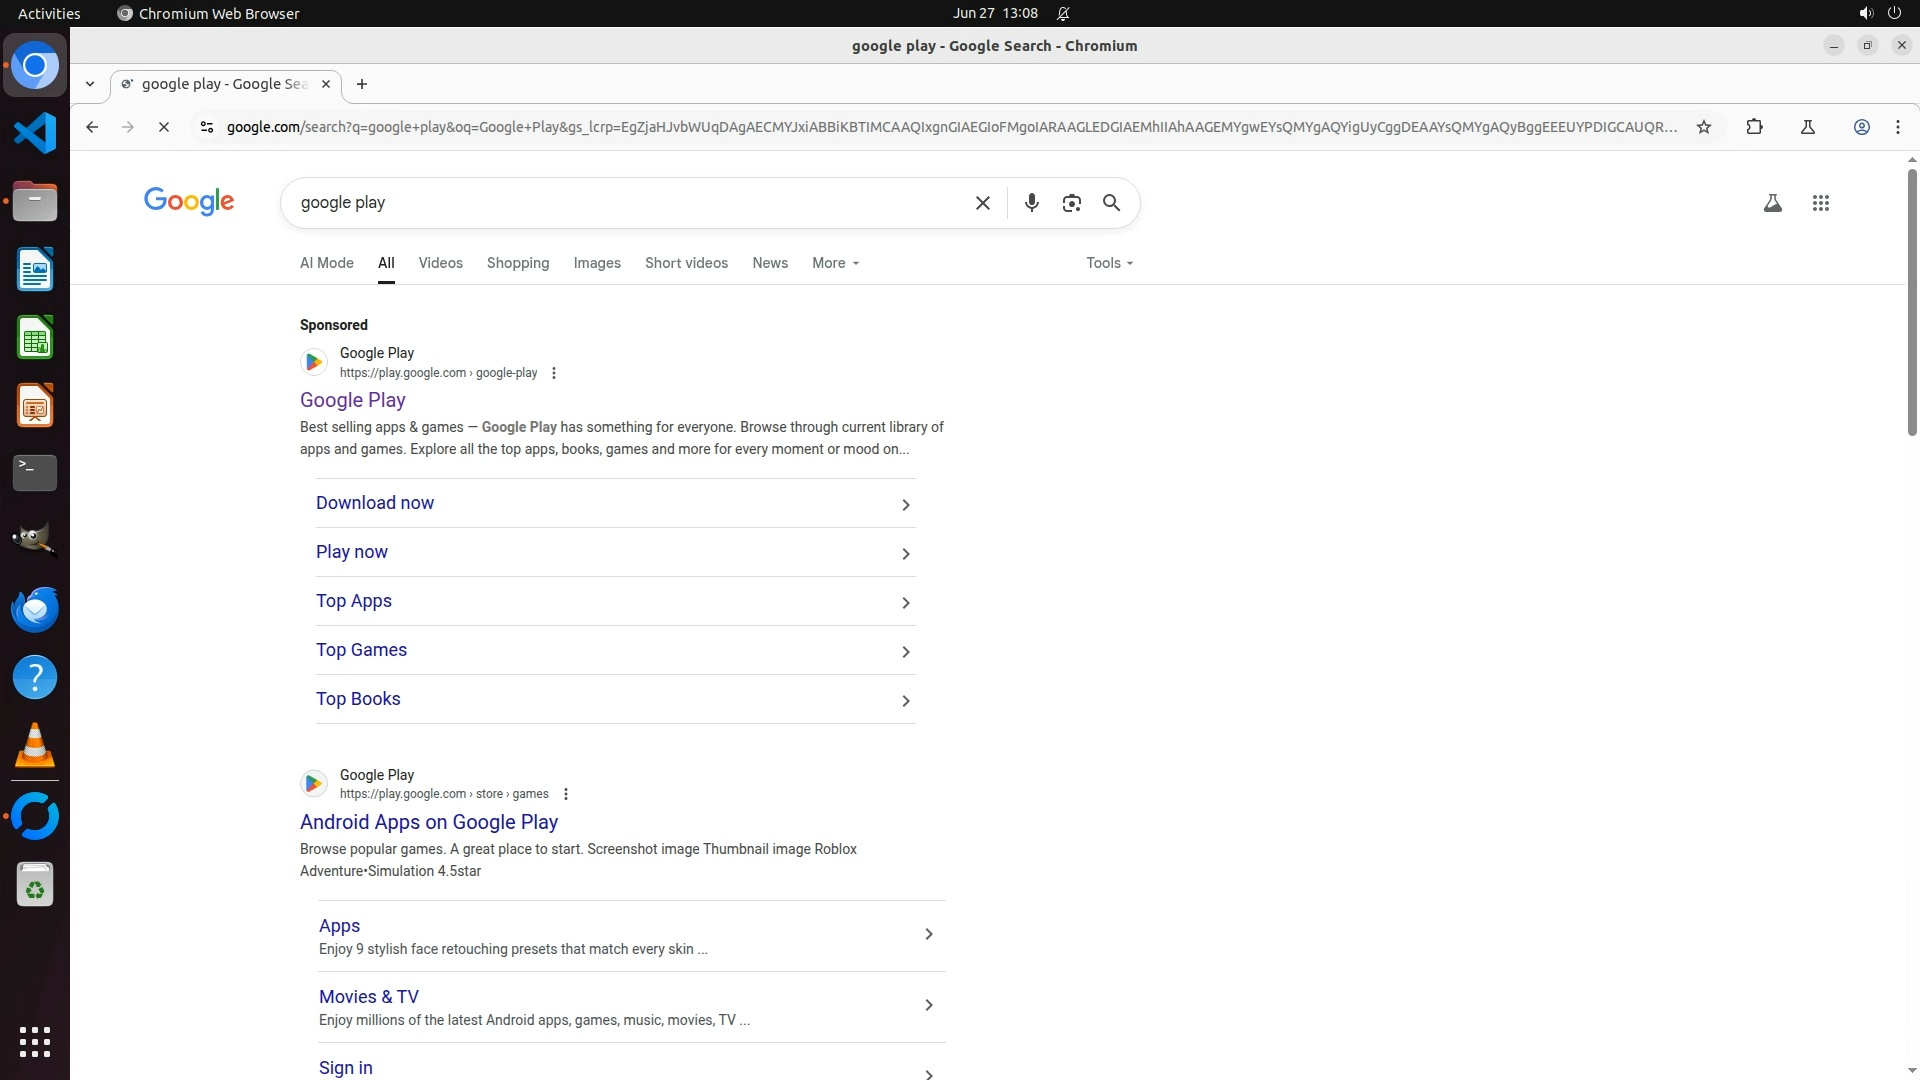Viewport: 1920px width, 1080px height.
Task: Click the voice search microphone icon
Action: point(1031,203)
